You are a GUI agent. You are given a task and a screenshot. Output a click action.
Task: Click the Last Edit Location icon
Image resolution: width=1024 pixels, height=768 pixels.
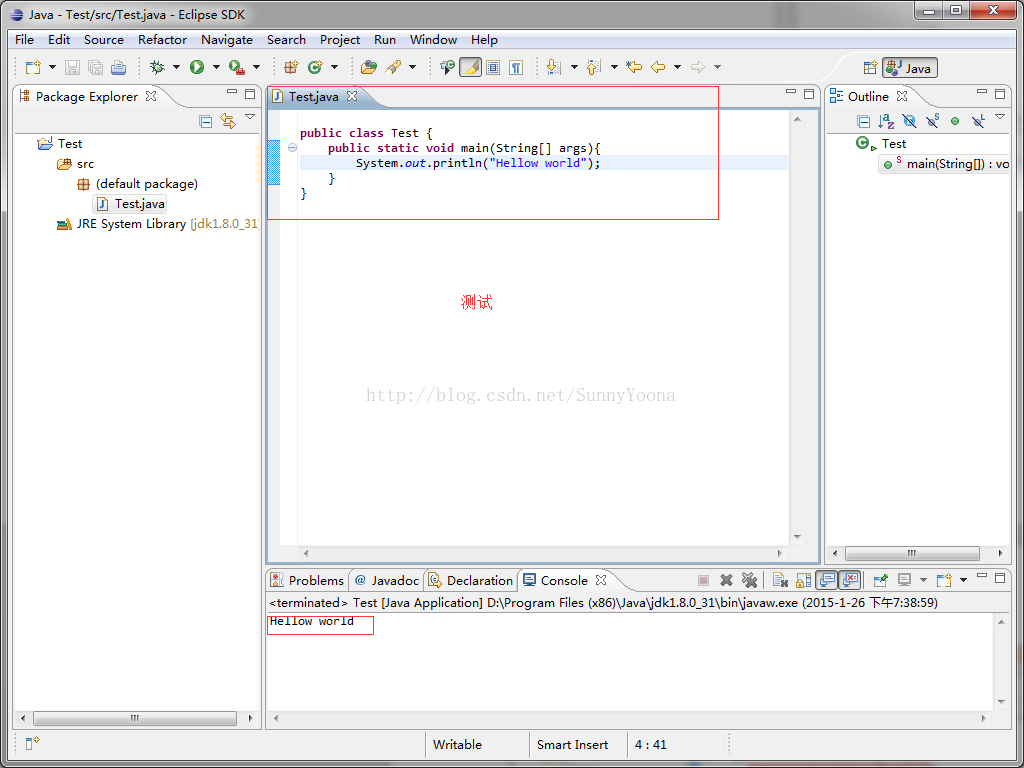[633, 67]
